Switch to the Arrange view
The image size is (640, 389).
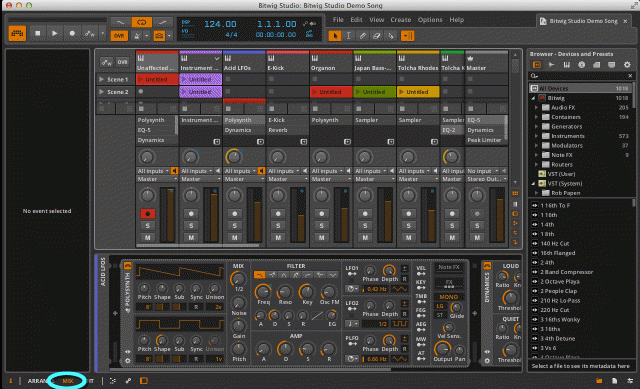[38, 381]
